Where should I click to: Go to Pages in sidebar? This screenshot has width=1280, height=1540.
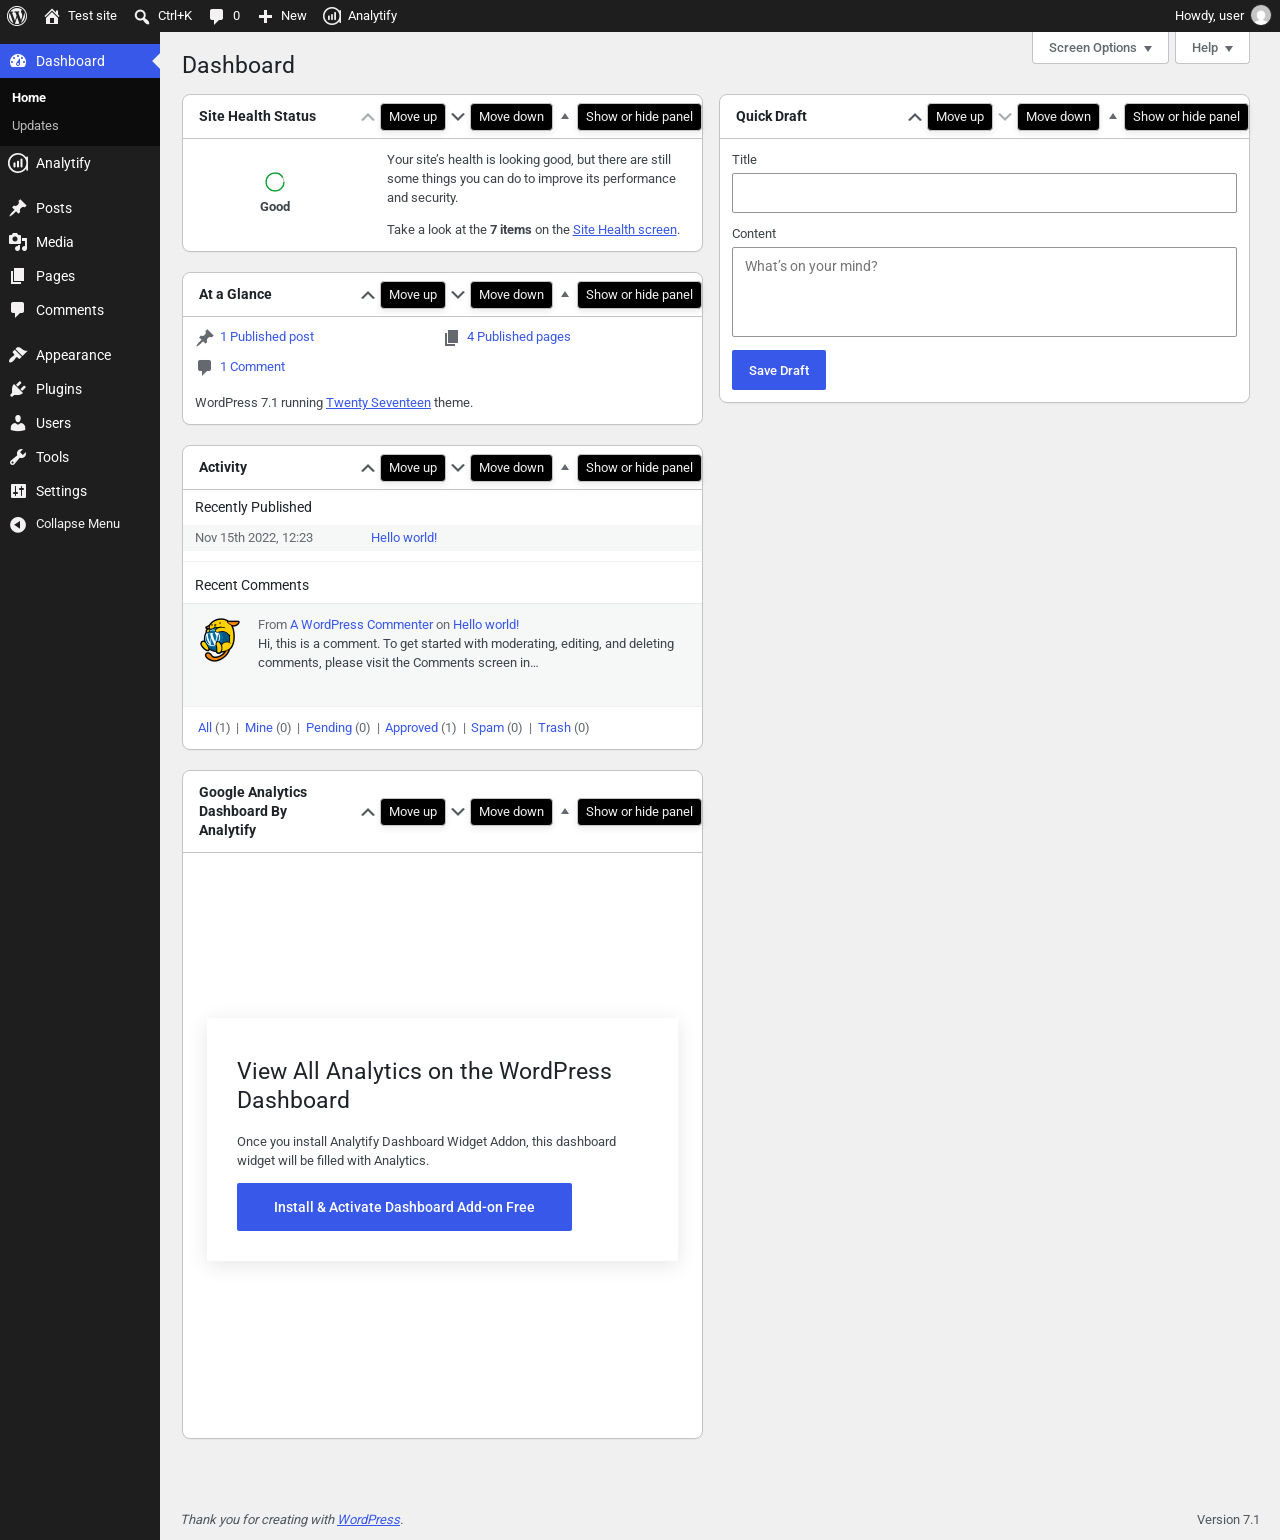[80, 276]
